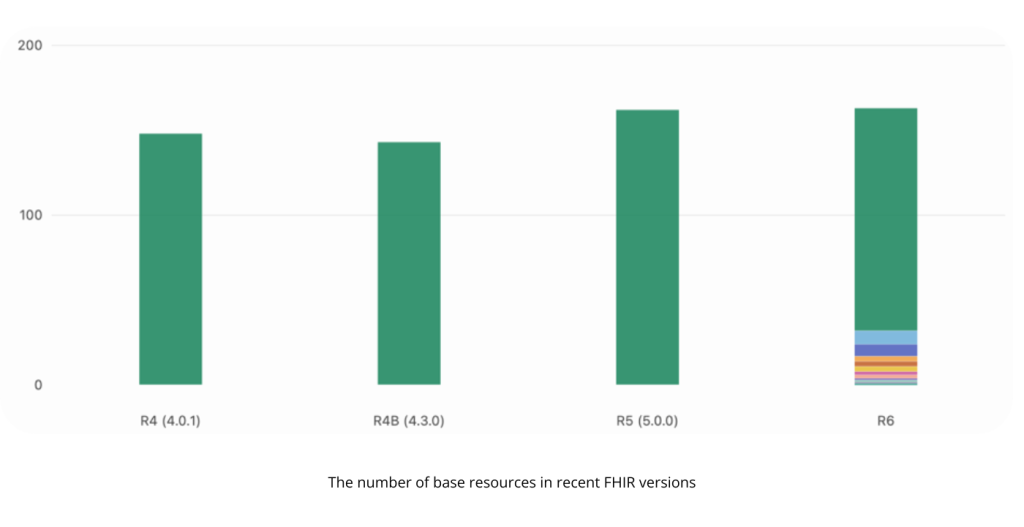The image size is (1024, 527).
Task: Click the 0 y-axis tick label
Action: (39, 385)
